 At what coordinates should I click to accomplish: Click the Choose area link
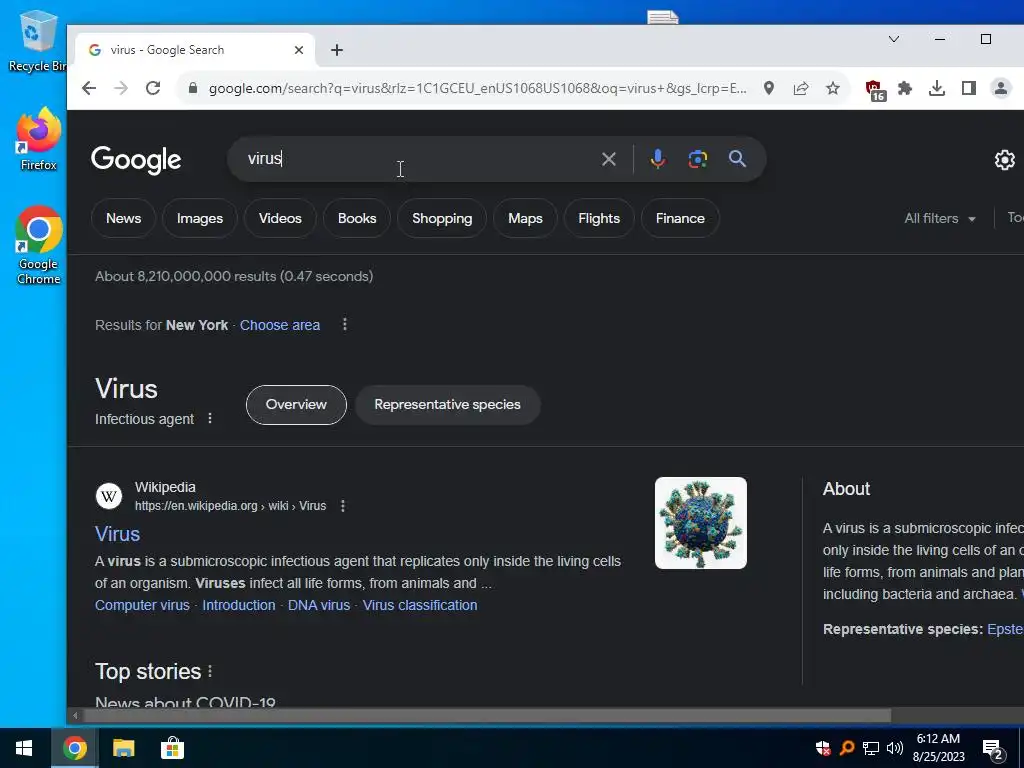(280, 325)
